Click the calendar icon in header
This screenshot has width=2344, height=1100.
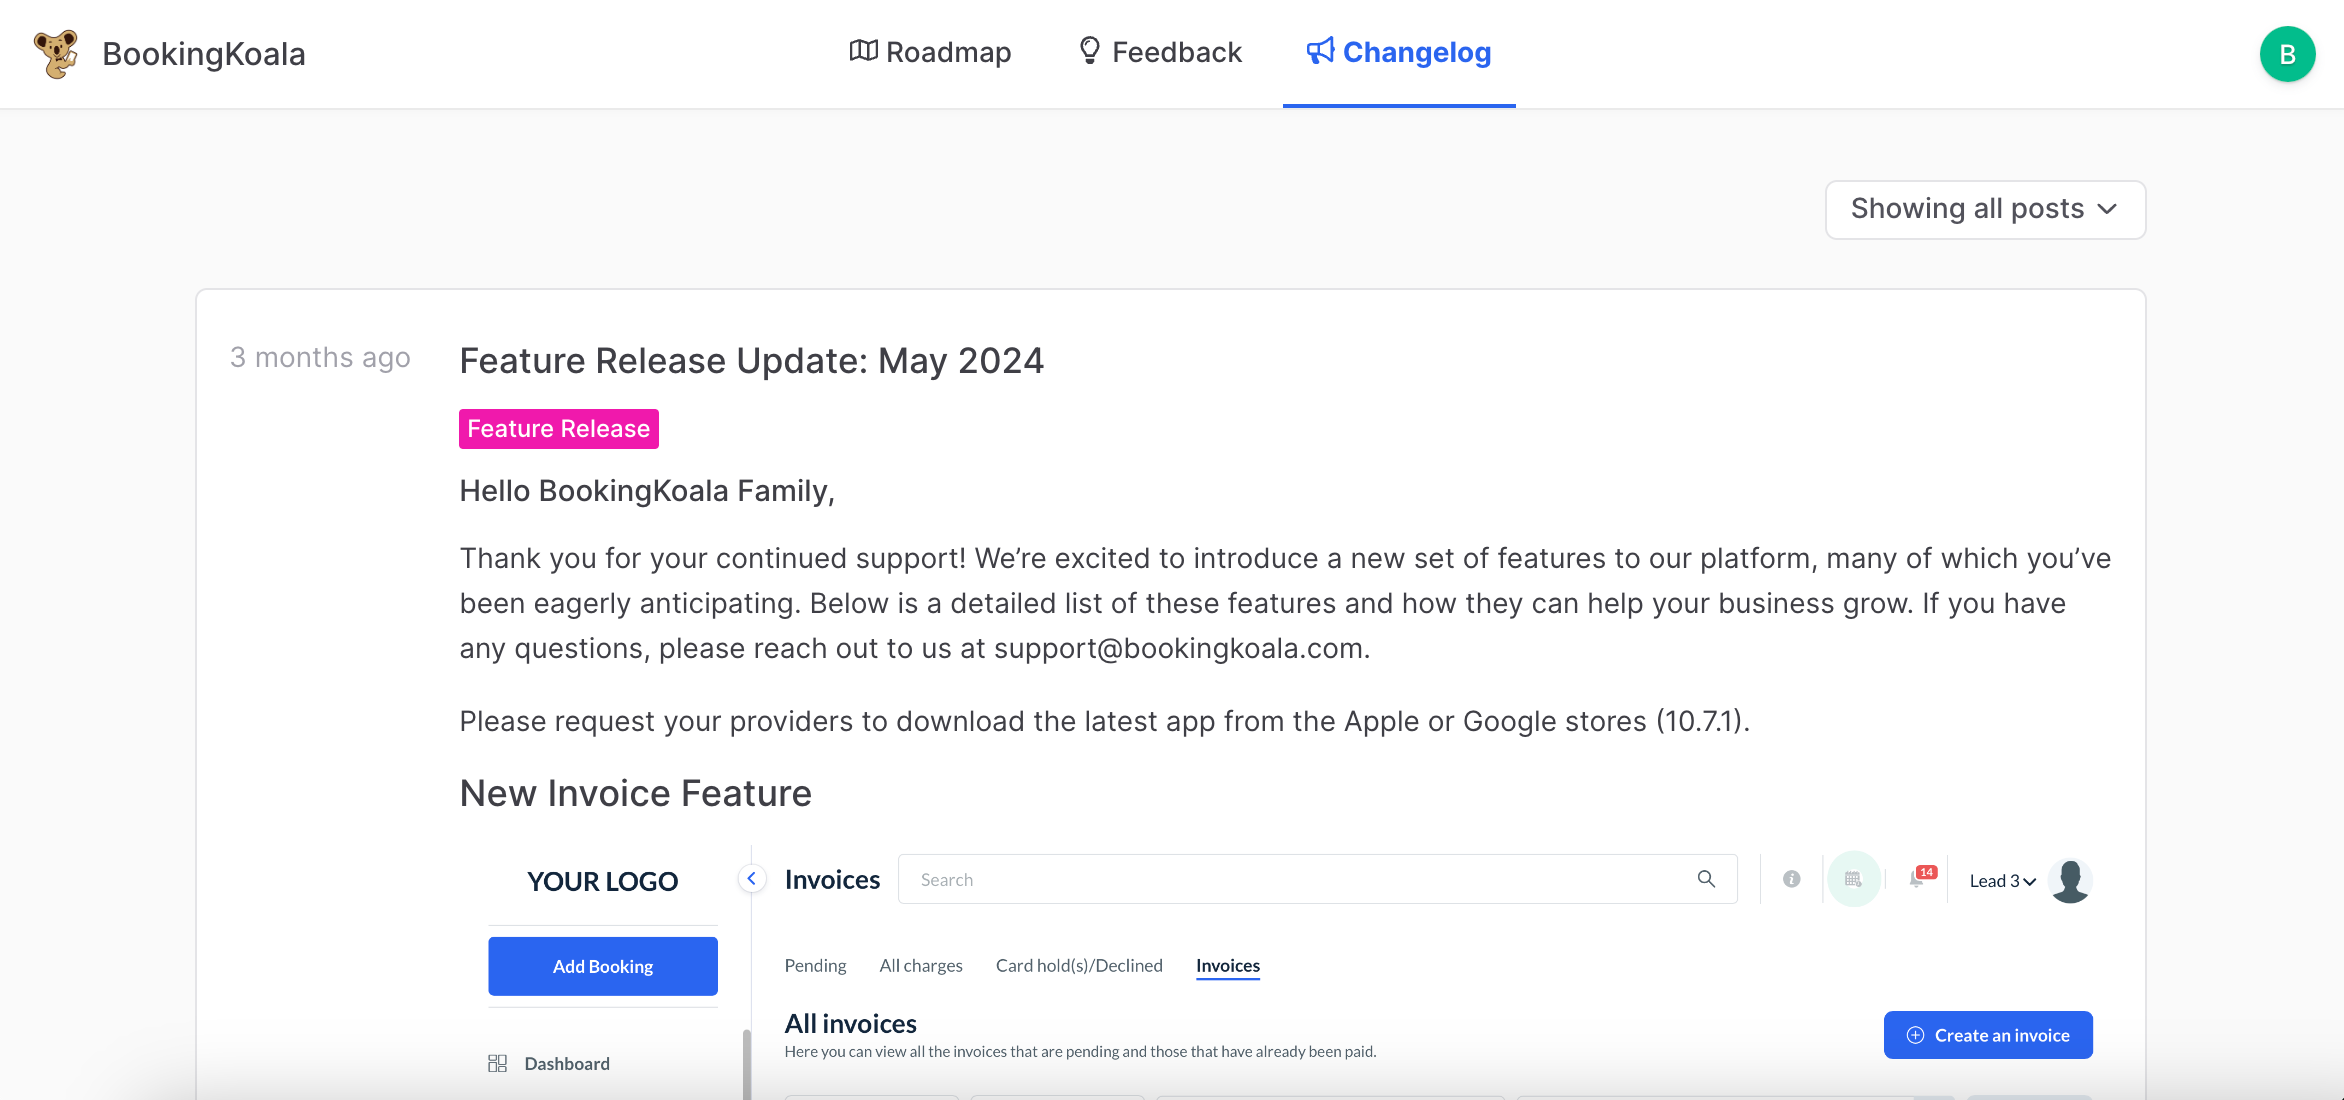tap(1853, 879)
